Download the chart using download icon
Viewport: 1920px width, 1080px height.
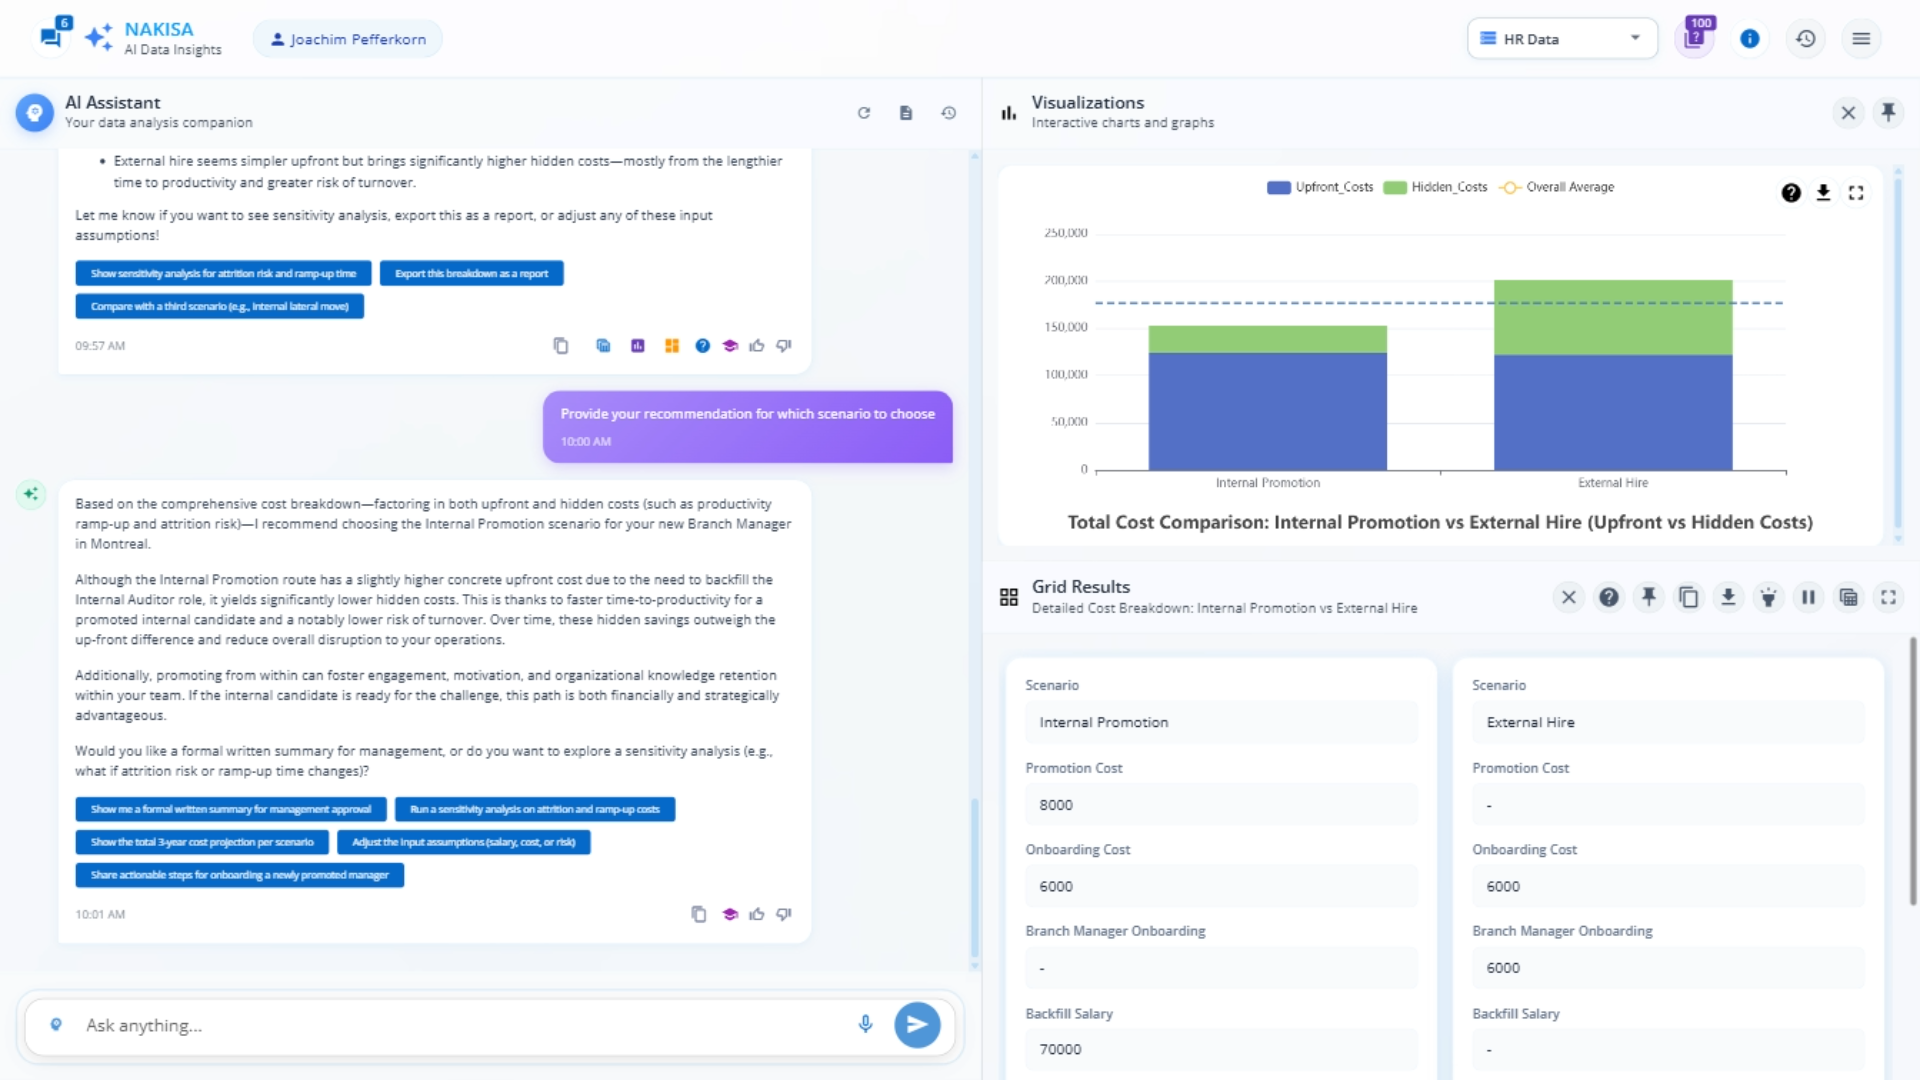coord(1823,193)
